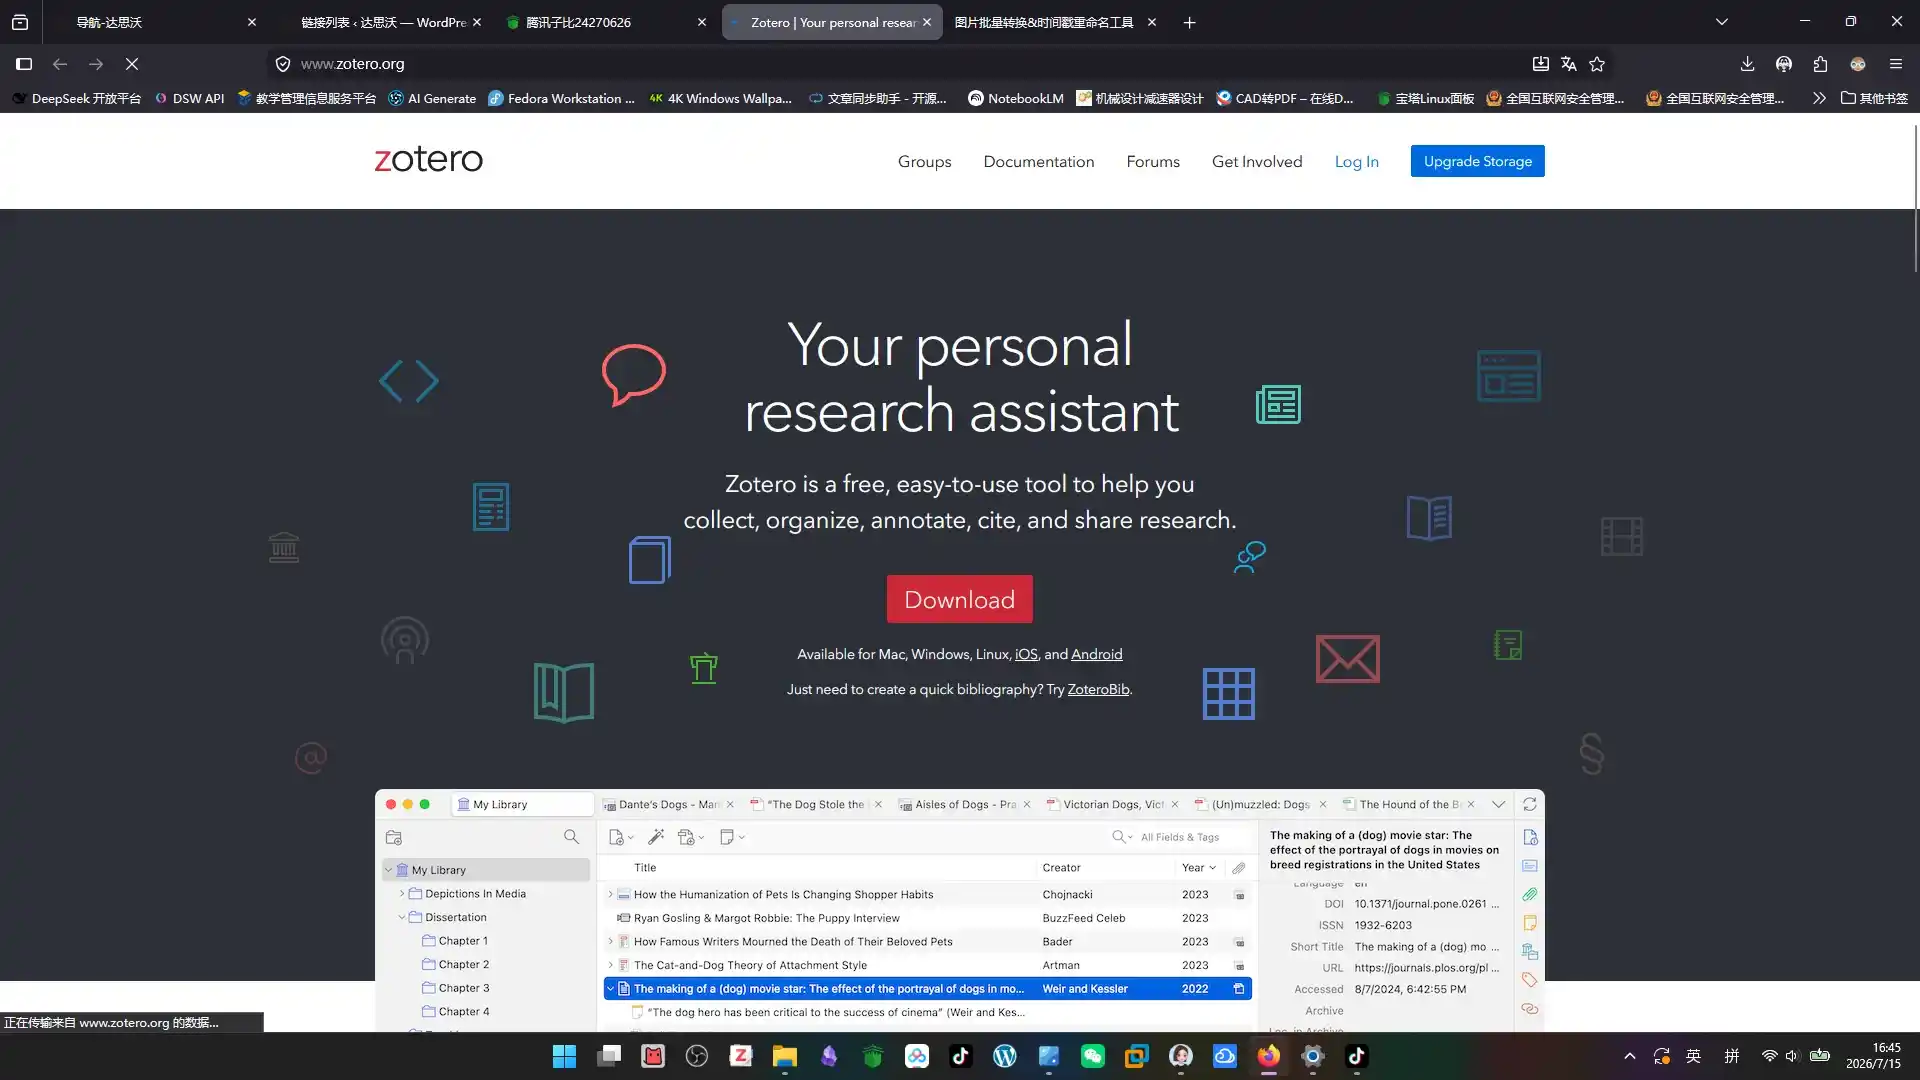
Task: Go forward one page
Action: coord(96,64)
